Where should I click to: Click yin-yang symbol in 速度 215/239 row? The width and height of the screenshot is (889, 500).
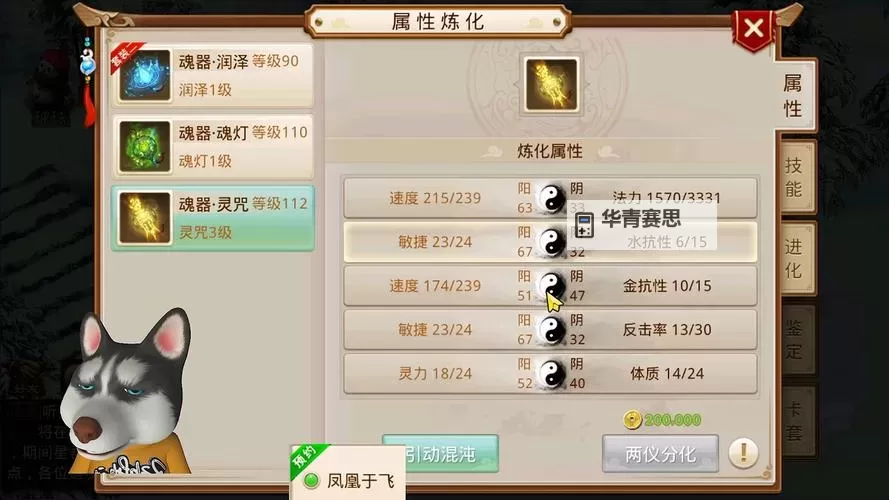[x=551, y=198]
